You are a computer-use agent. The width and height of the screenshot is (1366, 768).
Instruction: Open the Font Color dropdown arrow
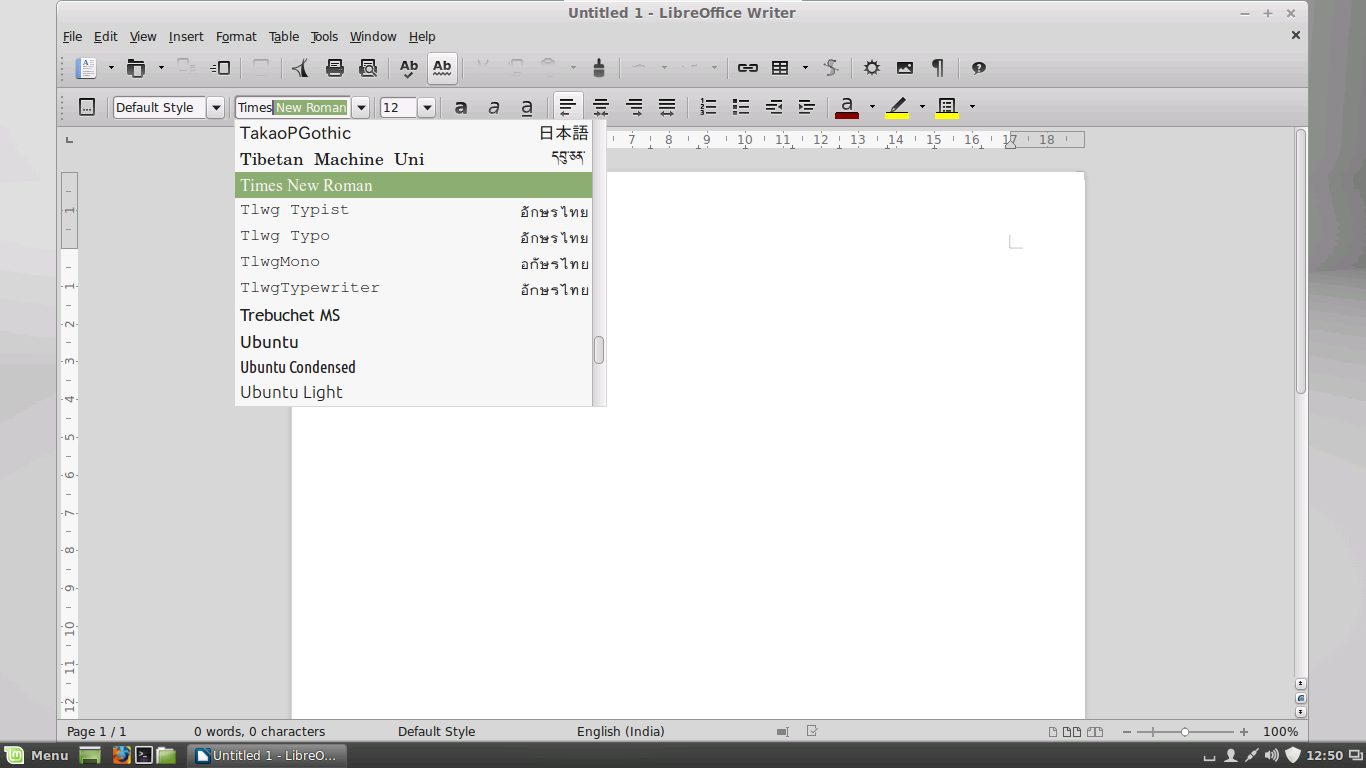(x=872, y=107)
